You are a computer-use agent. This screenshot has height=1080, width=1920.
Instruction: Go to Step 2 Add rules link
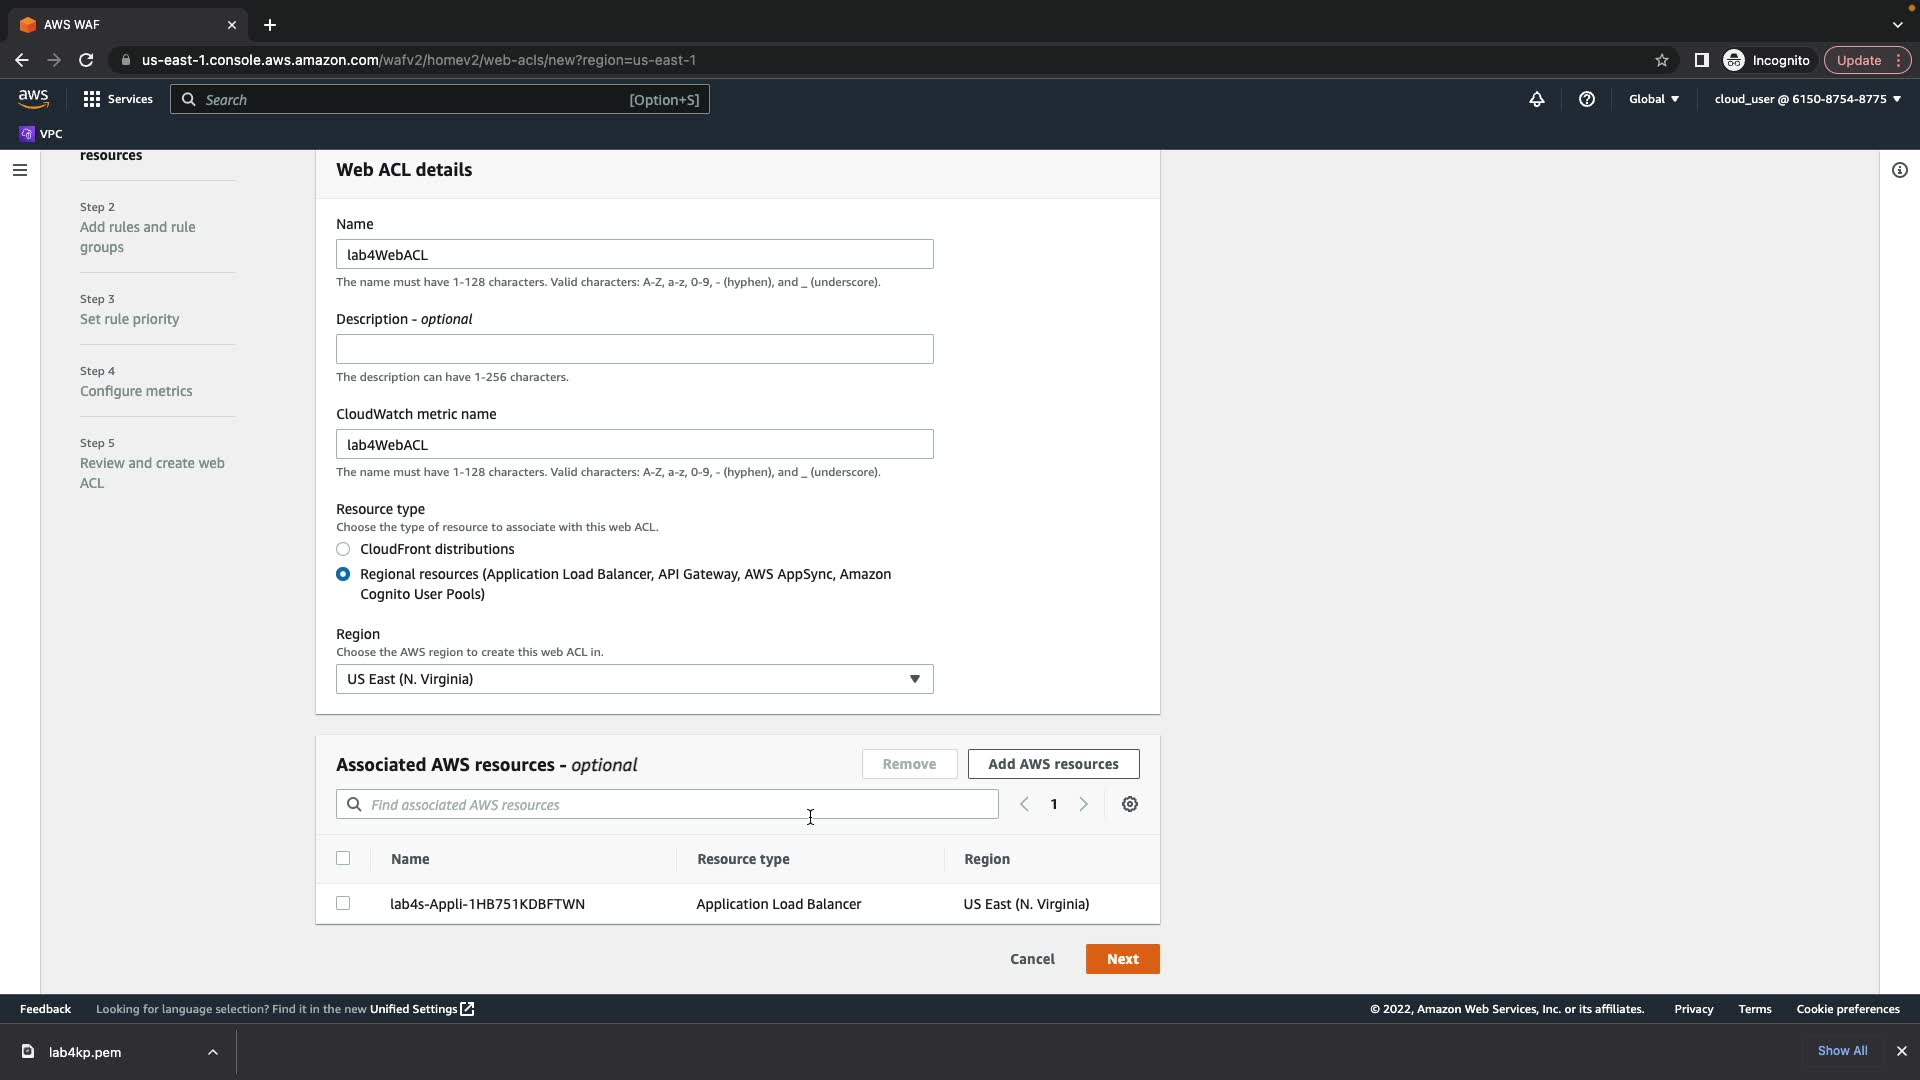pos(138,237)
